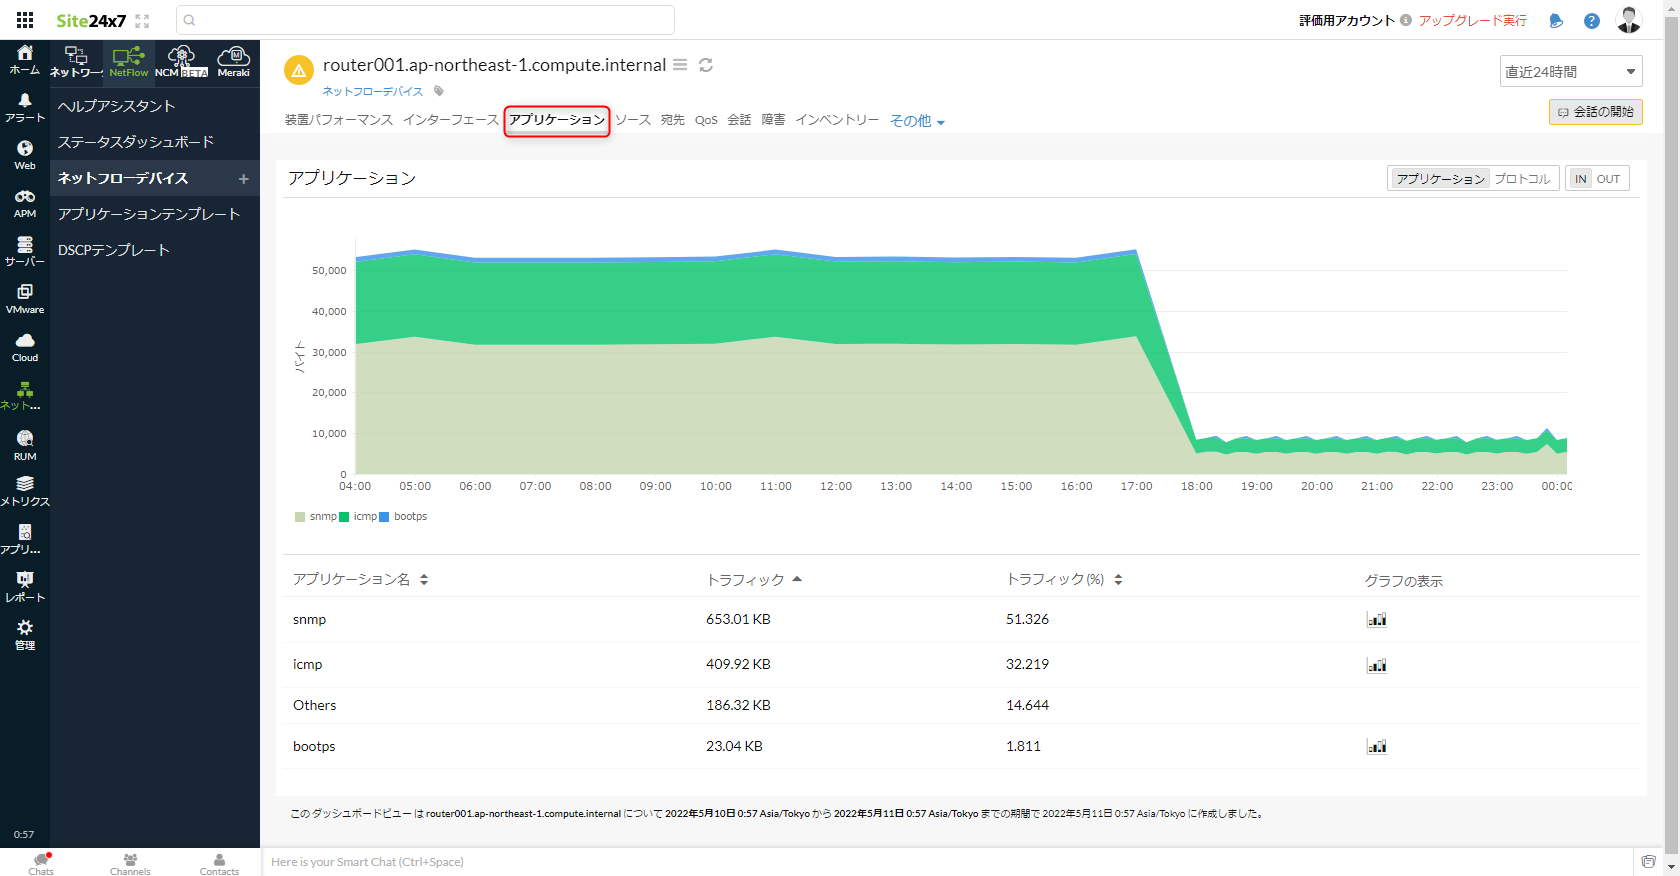Open the QoS tab

point(706,120)
